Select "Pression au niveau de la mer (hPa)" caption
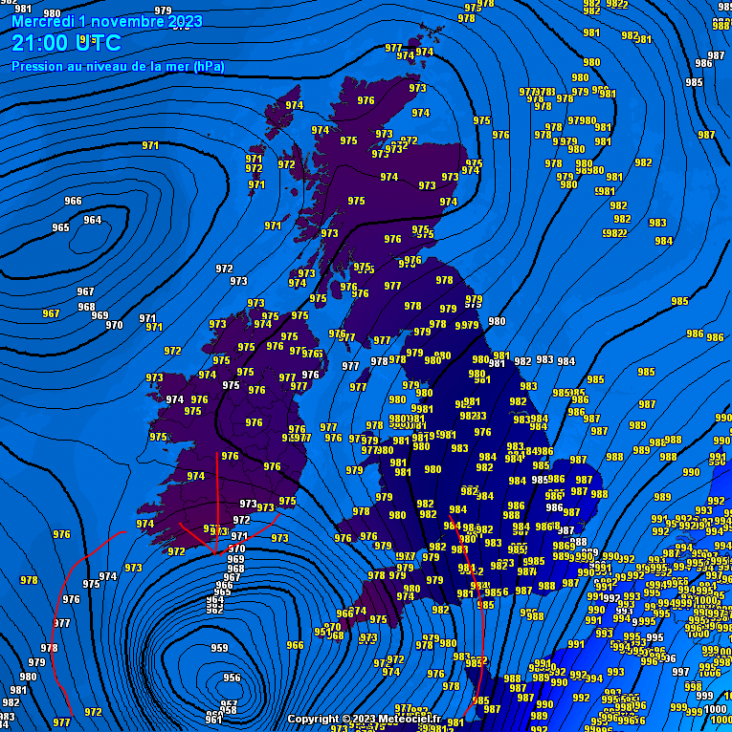Viewport: 732px width, 732px height. point(118,67)
